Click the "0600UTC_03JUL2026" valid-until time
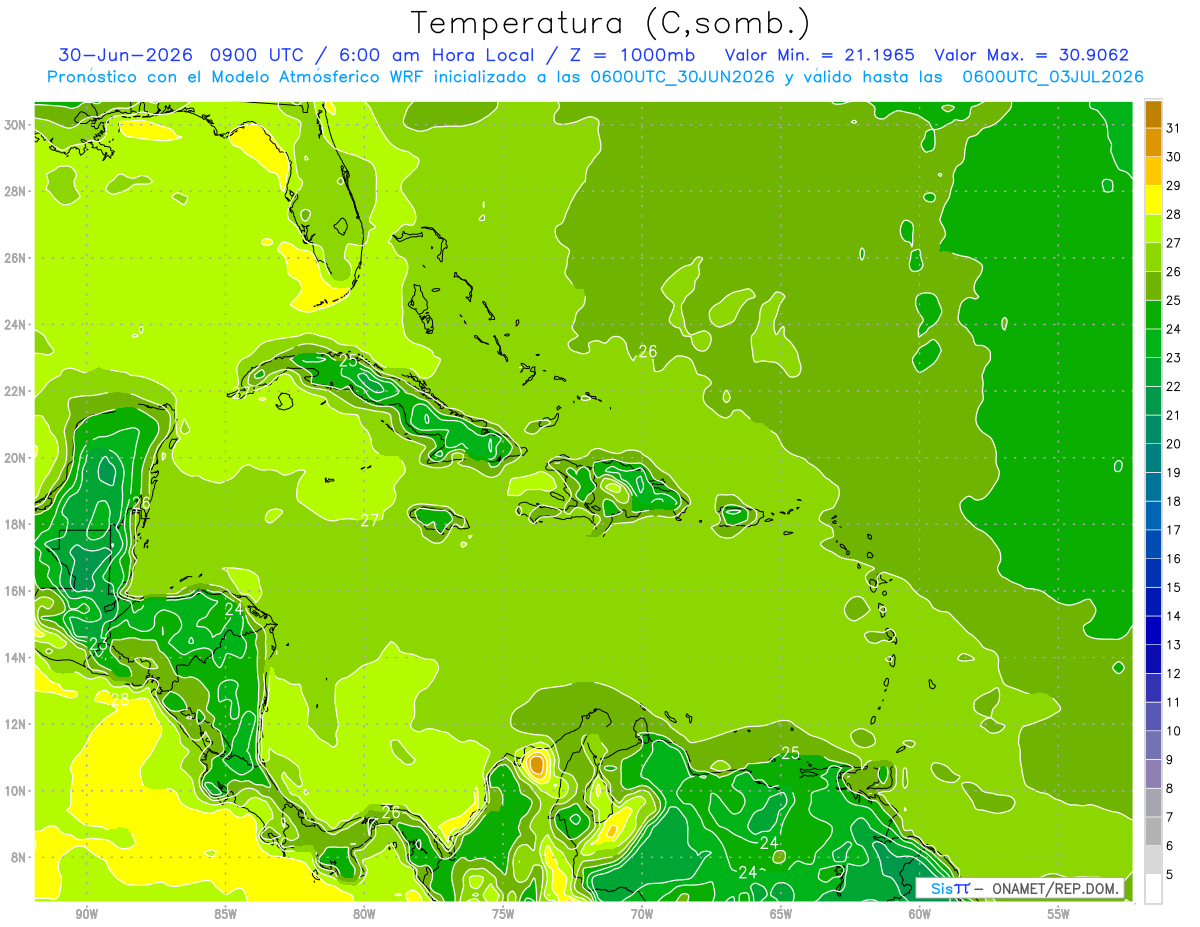Screen dimensions: 1200x927 [x=1052, y=77]
